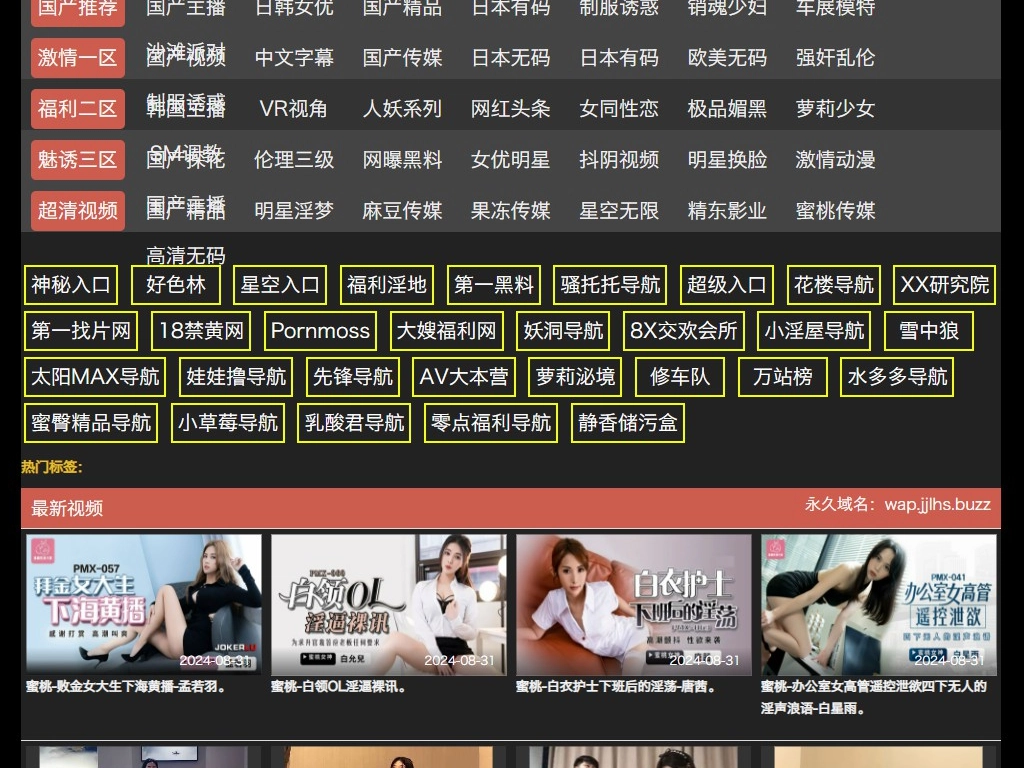The width and height of the screenshot is (1024, 768).
Task: Go to the 网红头条 category
Action: (510, 109)
